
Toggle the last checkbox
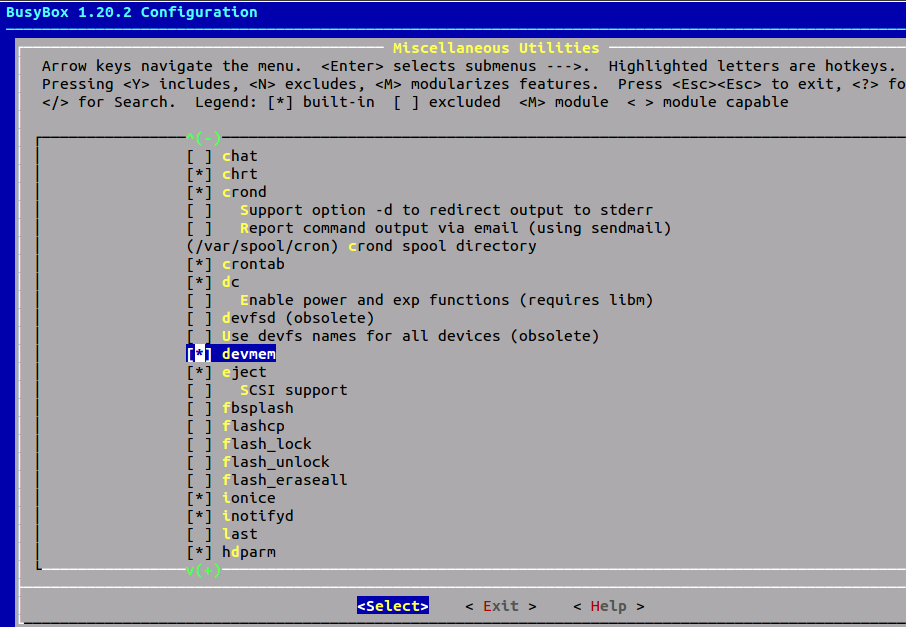[x=199, y=534]
